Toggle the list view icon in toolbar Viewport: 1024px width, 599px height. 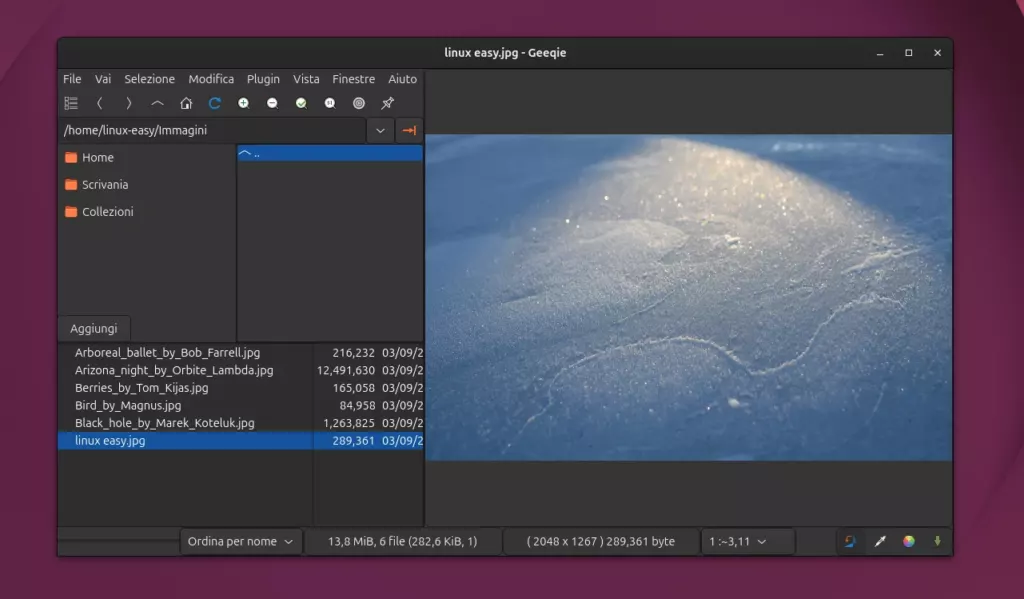click(71, 103)
